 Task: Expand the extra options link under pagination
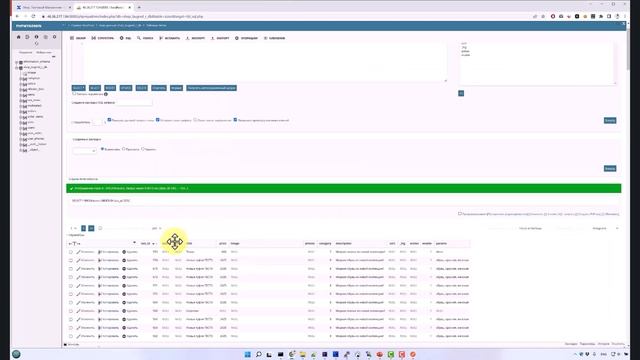(76, 235)
